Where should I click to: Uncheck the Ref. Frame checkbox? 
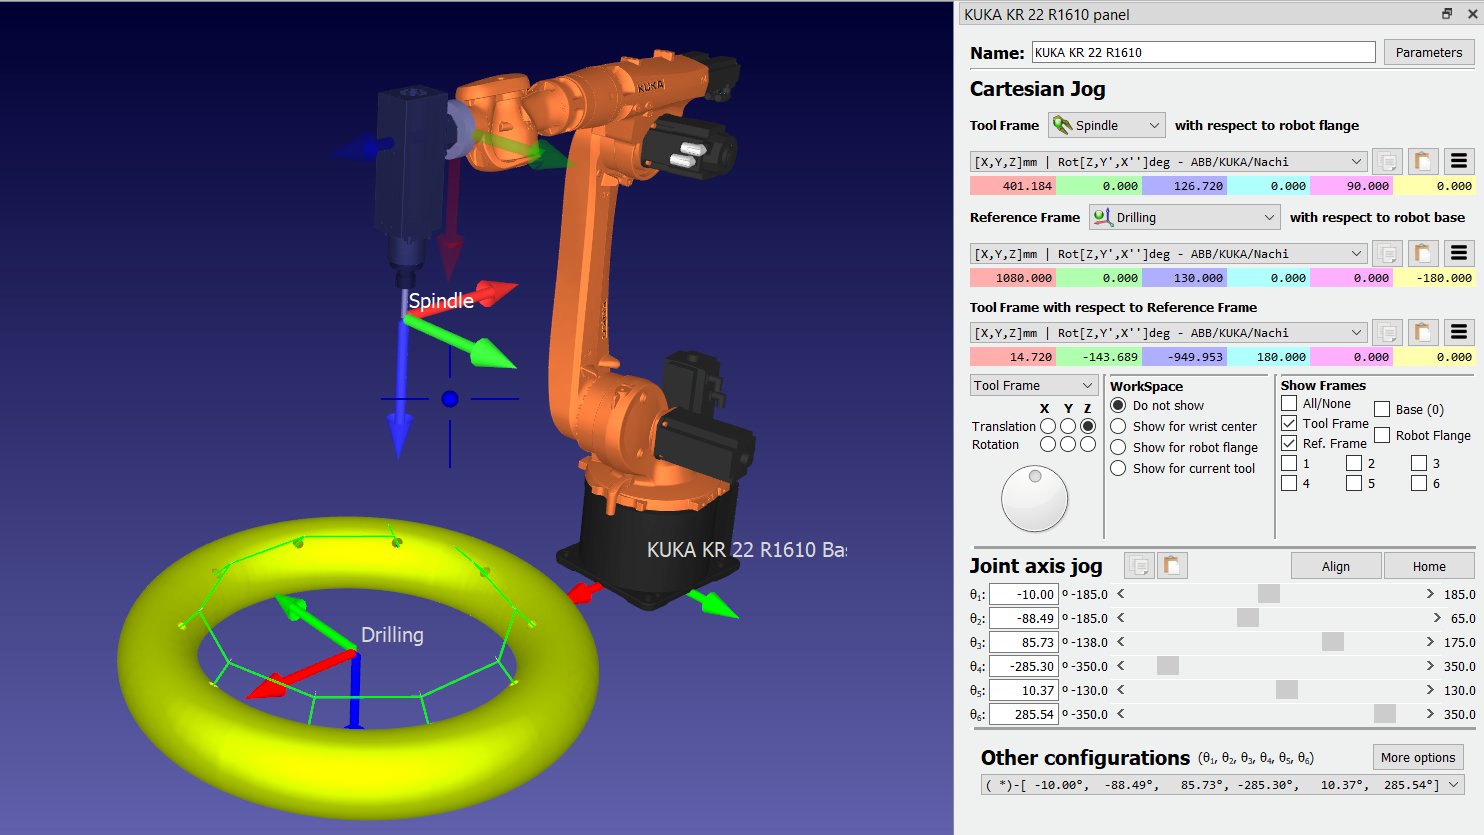coord(1291,443)
